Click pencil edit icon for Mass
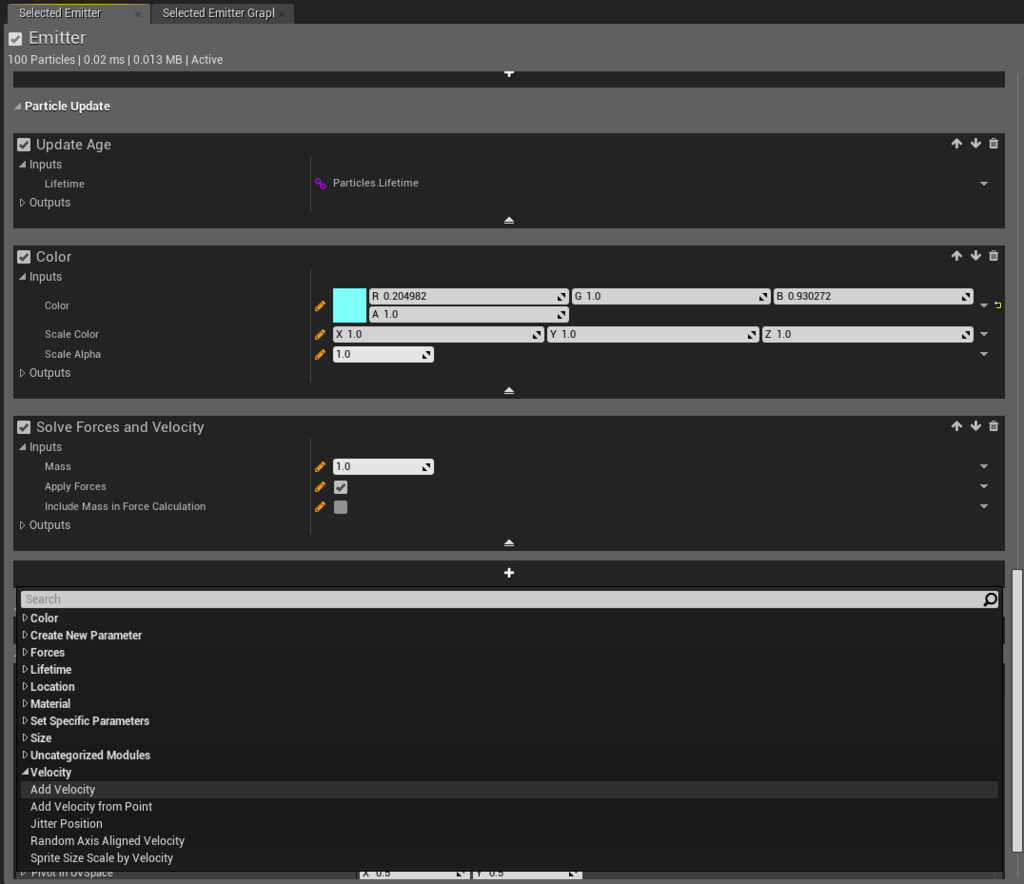1024x884 pixels. [x=320, y=467]
